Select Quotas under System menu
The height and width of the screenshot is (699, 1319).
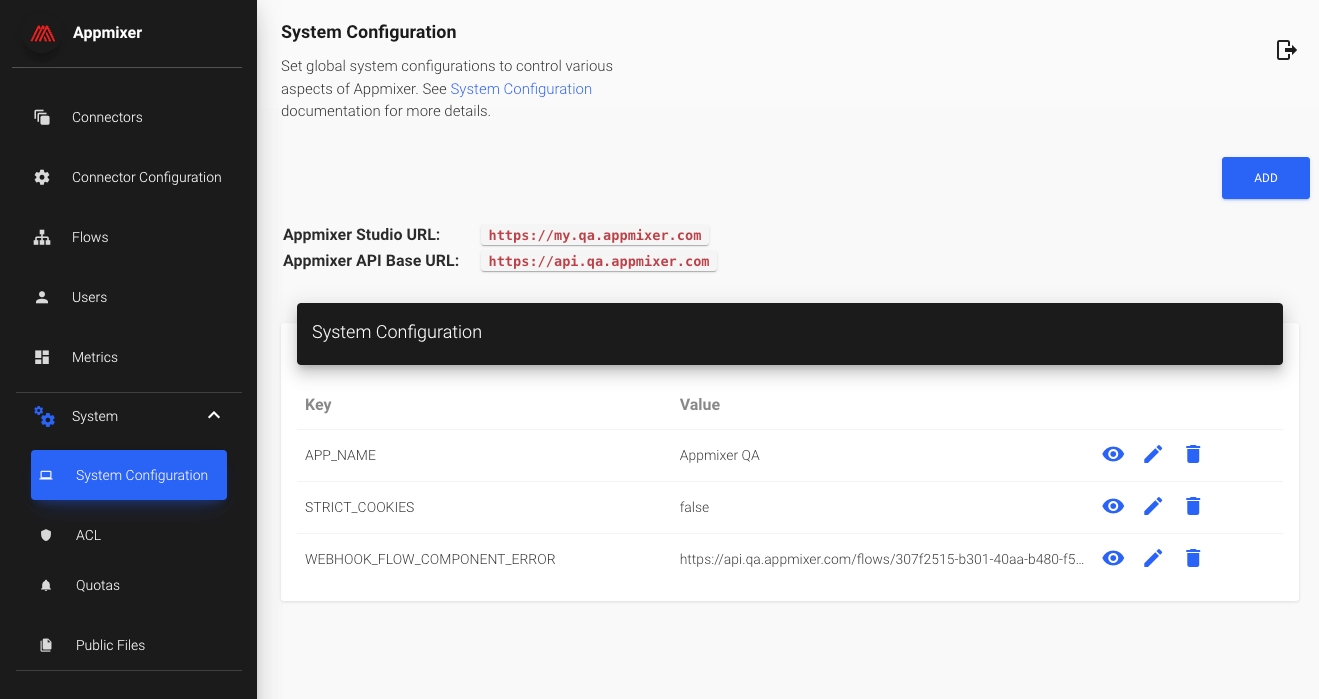click(97, 585)
